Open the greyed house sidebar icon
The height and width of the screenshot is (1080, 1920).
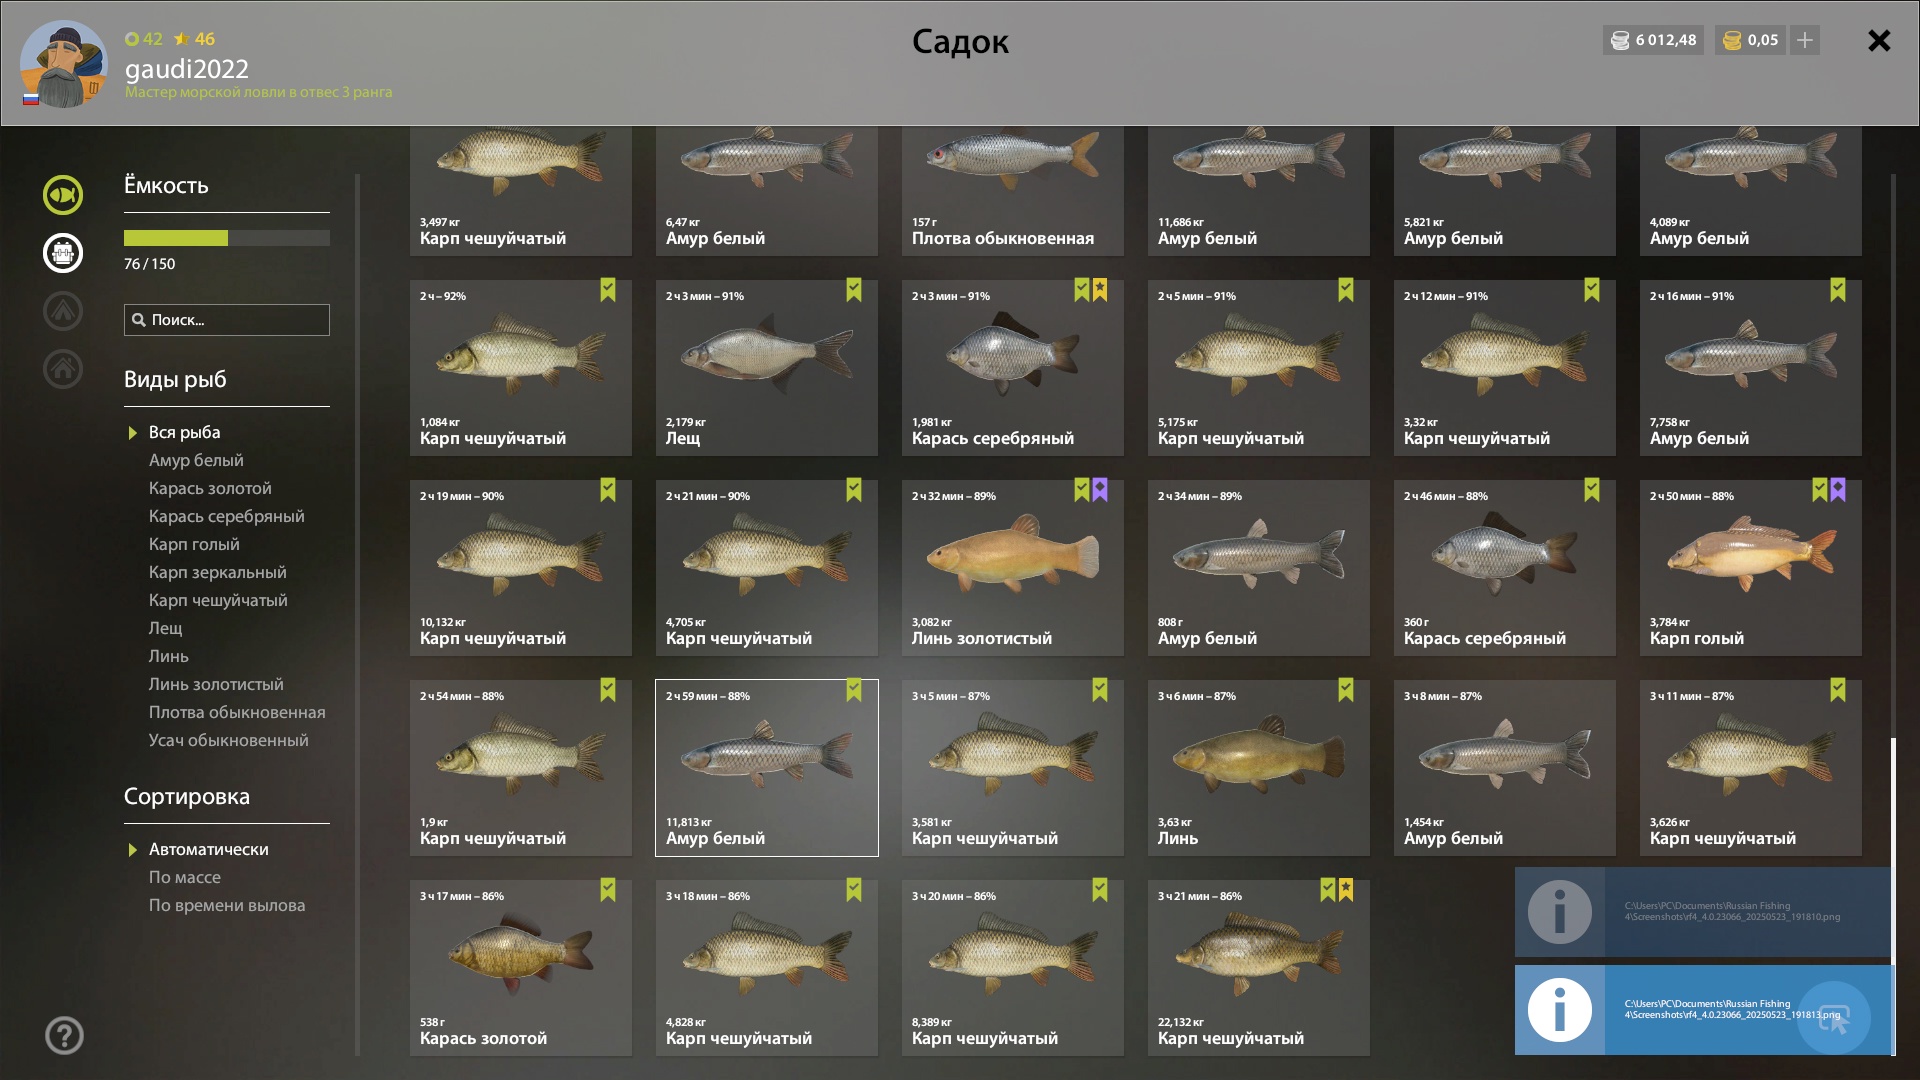[x=62, y=369]
